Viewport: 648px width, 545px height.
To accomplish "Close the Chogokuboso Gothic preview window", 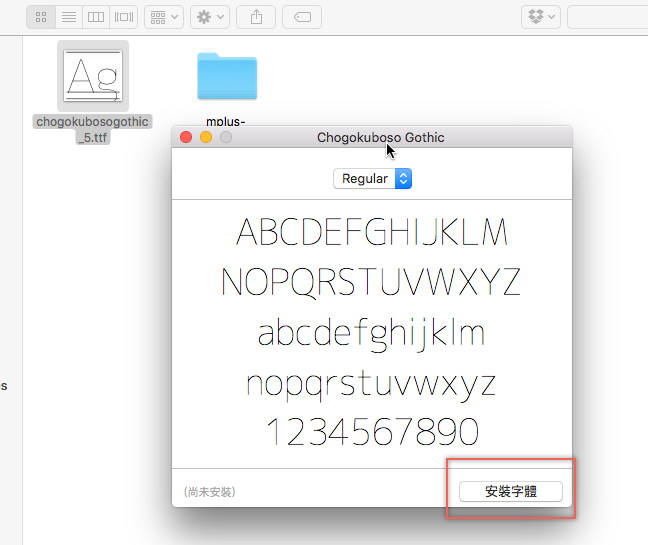I will (x=186, y=137).
